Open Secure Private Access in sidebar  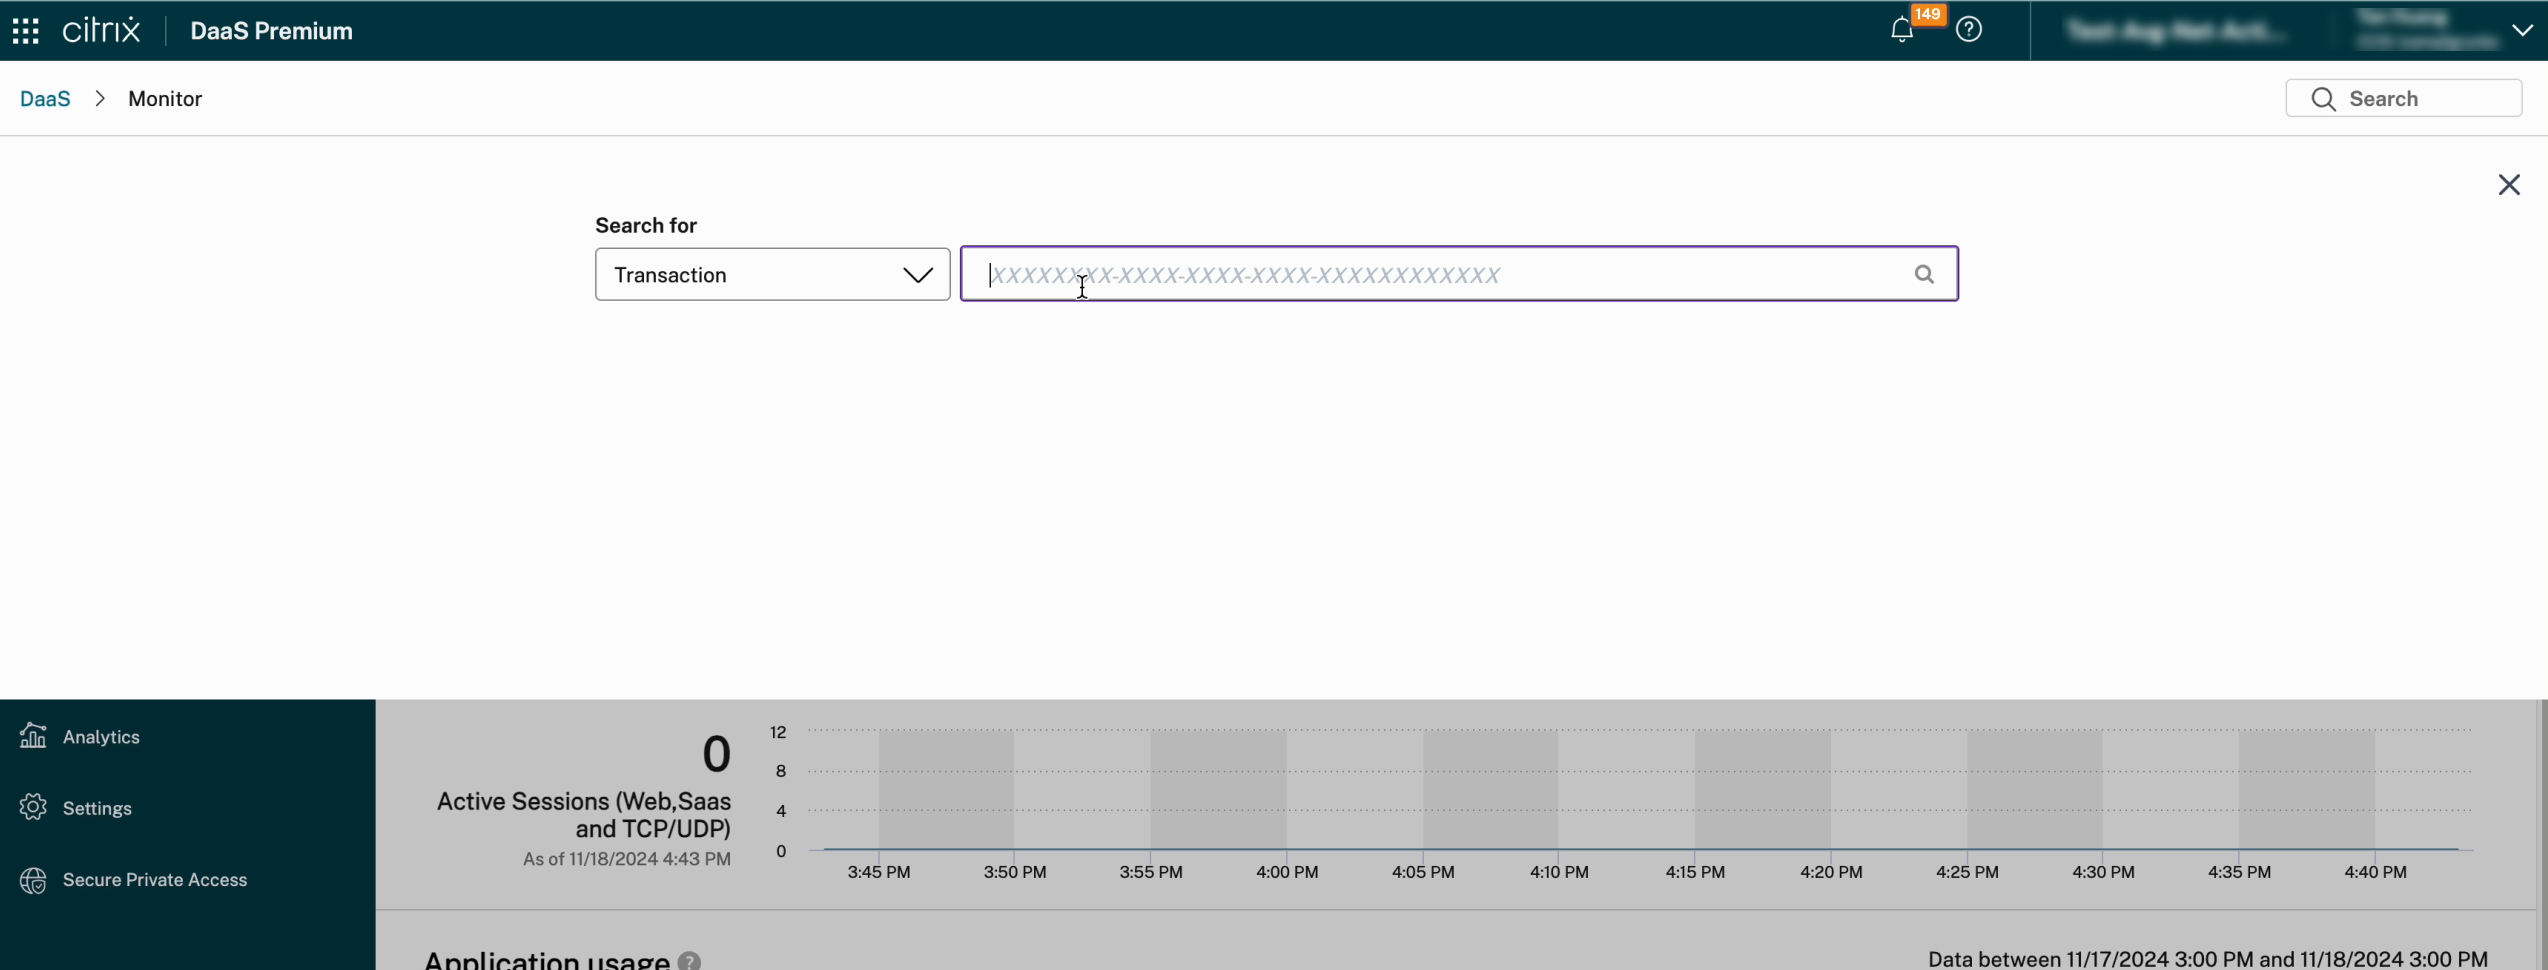tap(155, 880)
